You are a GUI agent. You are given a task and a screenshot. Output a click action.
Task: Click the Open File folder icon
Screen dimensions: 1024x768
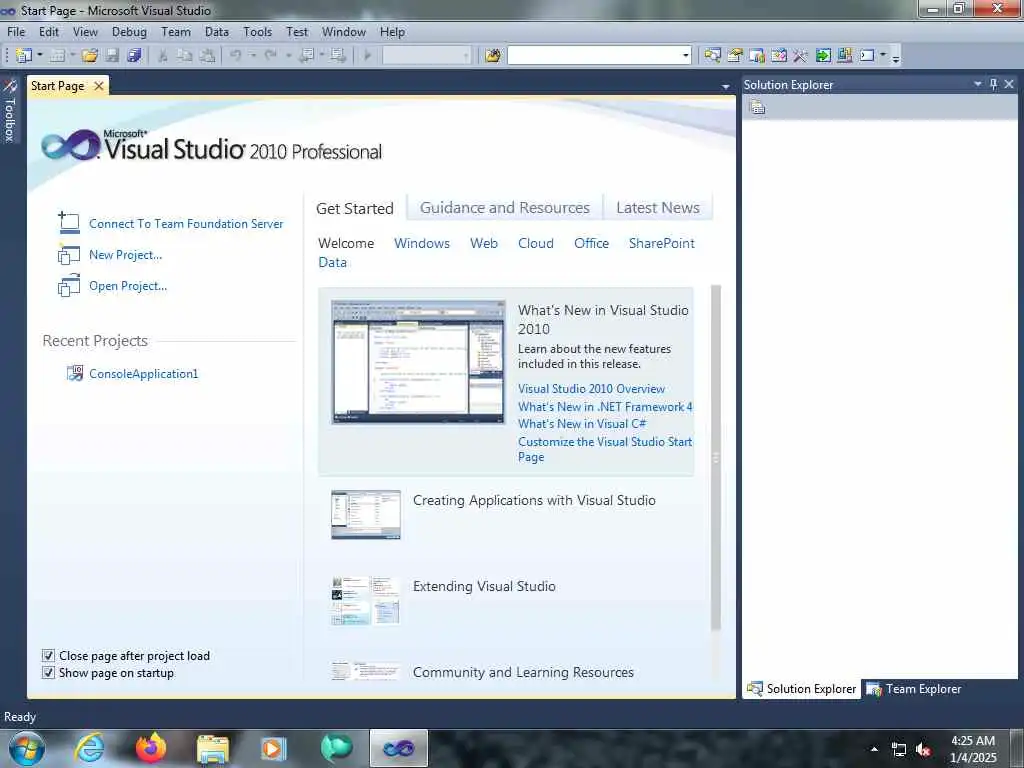[x=90, y=56]
